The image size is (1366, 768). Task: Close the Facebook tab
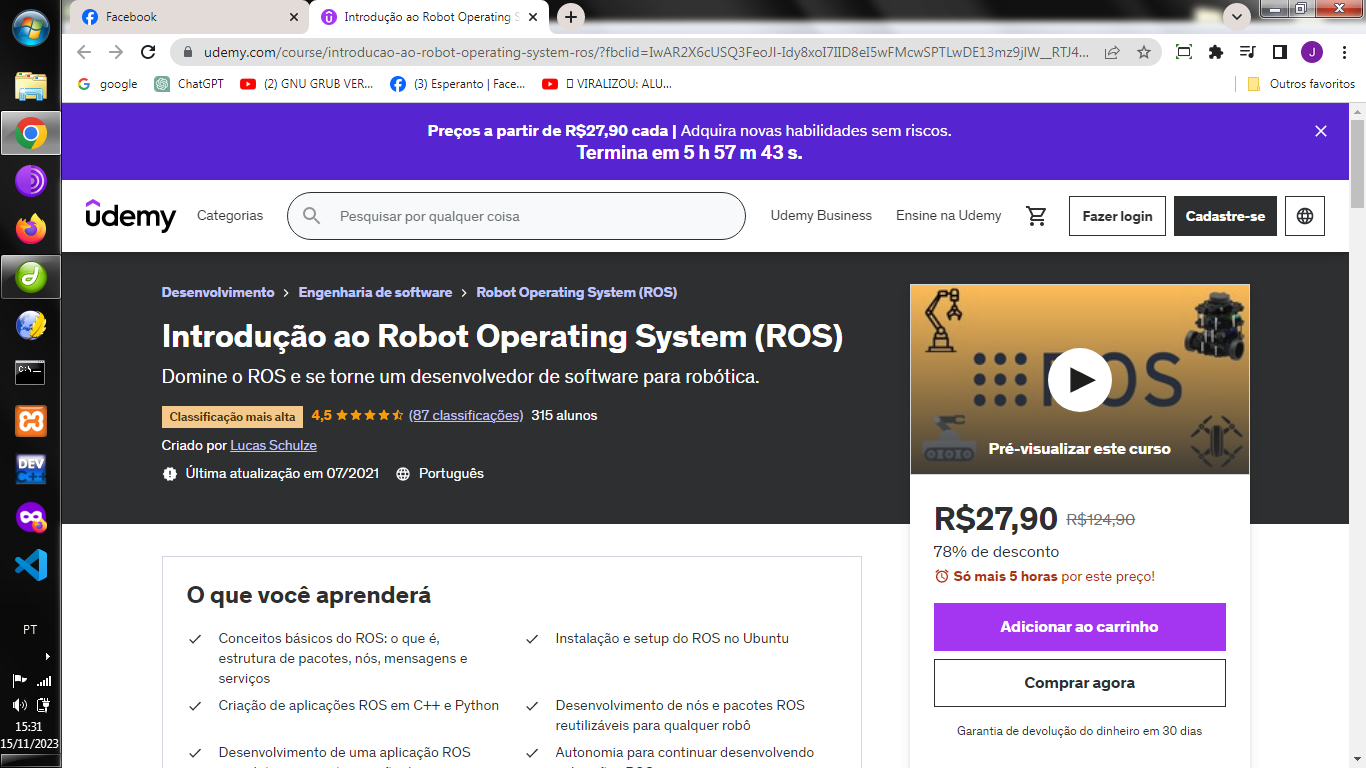(293, 17)
